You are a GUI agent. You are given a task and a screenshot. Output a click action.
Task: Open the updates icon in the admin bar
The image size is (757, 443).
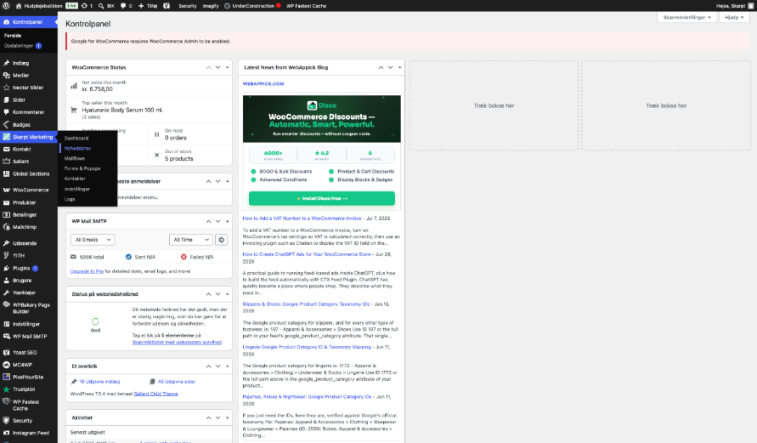coord(87,6)
